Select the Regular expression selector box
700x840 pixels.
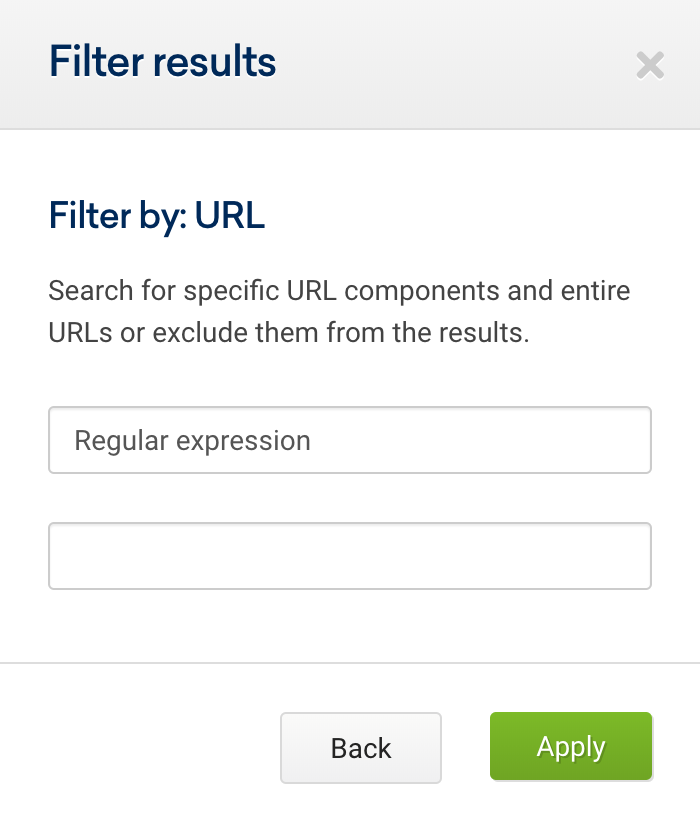point(350,440)
